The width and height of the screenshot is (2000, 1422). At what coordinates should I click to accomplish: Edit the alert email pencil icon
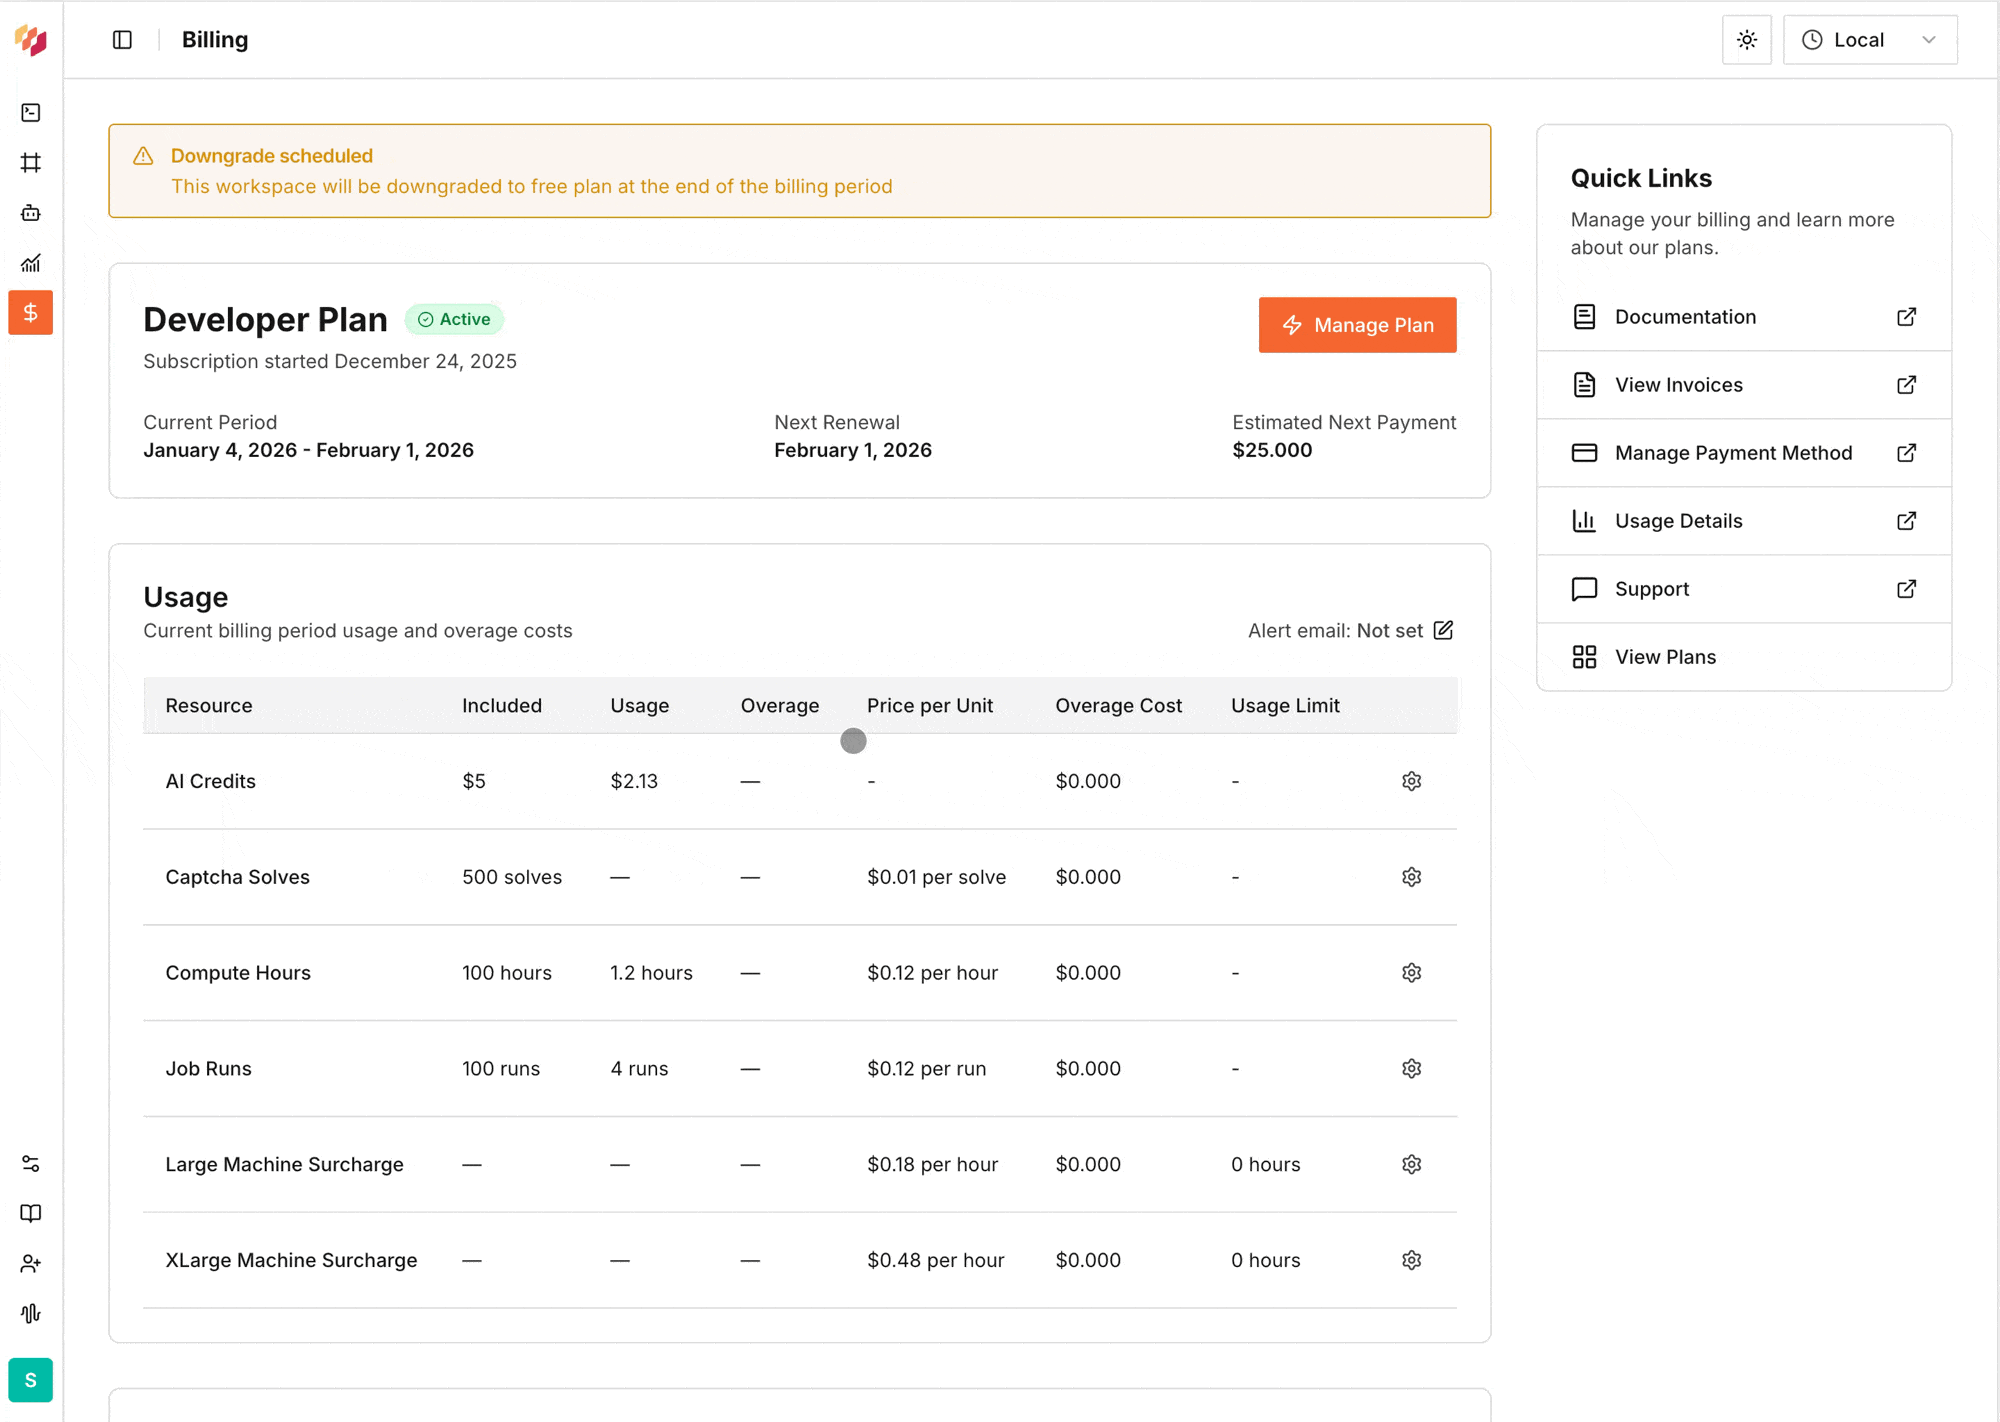1443,630
